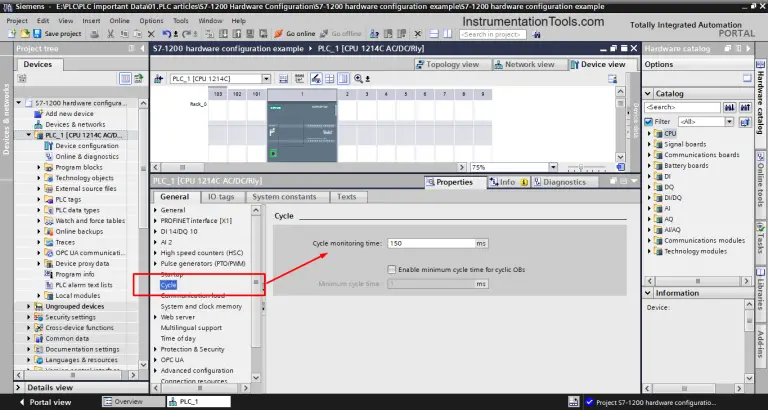Click the Accessible devices icon in toolbar

(x=374, y=34)
